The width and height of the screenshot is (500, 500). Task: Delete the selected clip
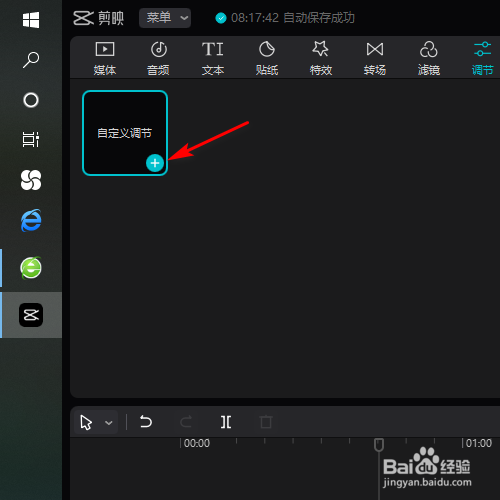pos(266,422)
